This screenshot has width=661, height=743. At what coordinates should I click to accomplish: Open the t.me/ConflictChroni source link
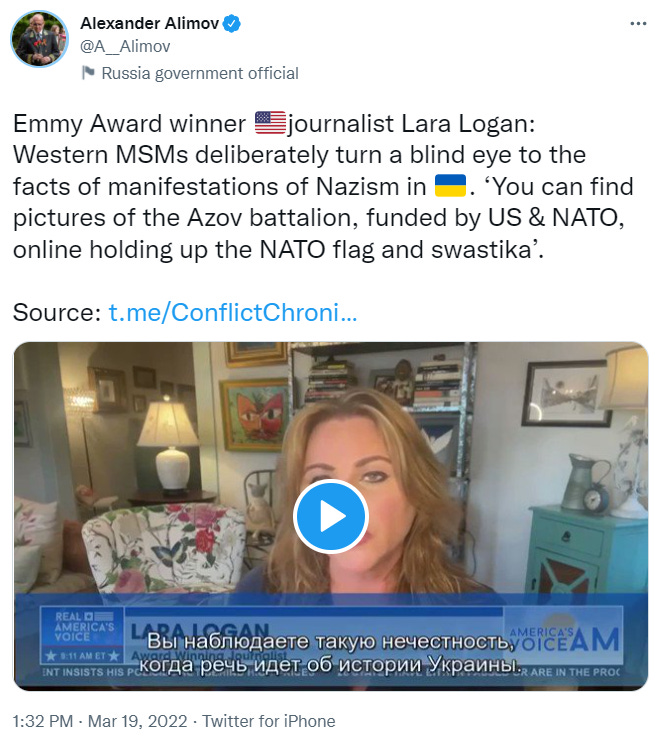(x=233, y=312)
